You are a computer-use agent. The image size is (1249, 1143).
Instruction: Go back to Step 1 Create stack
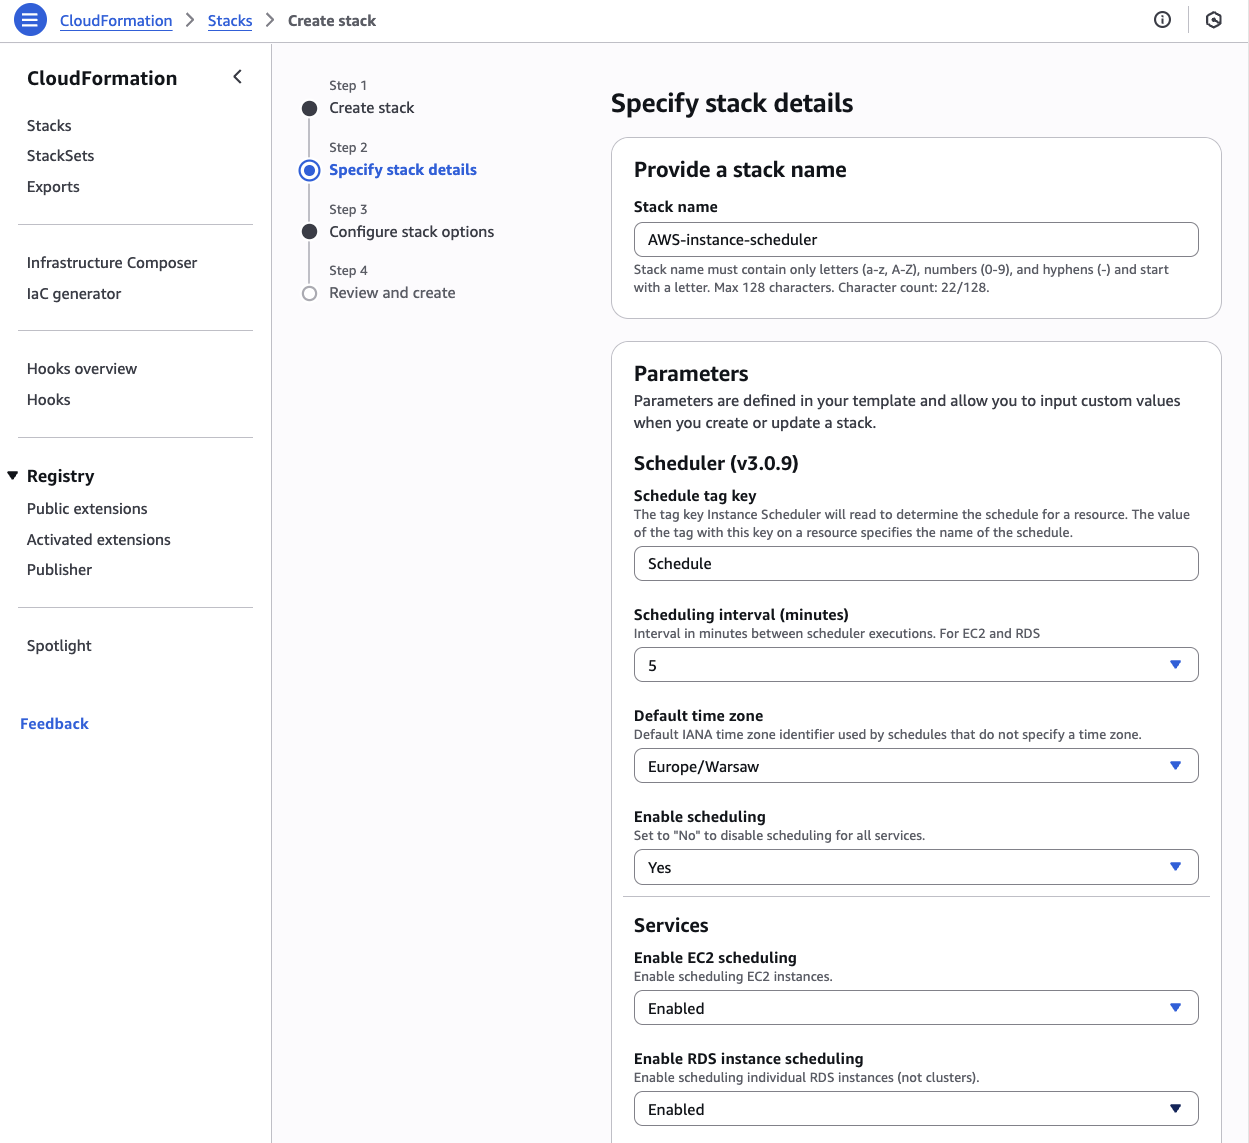(x=371, y=108)
